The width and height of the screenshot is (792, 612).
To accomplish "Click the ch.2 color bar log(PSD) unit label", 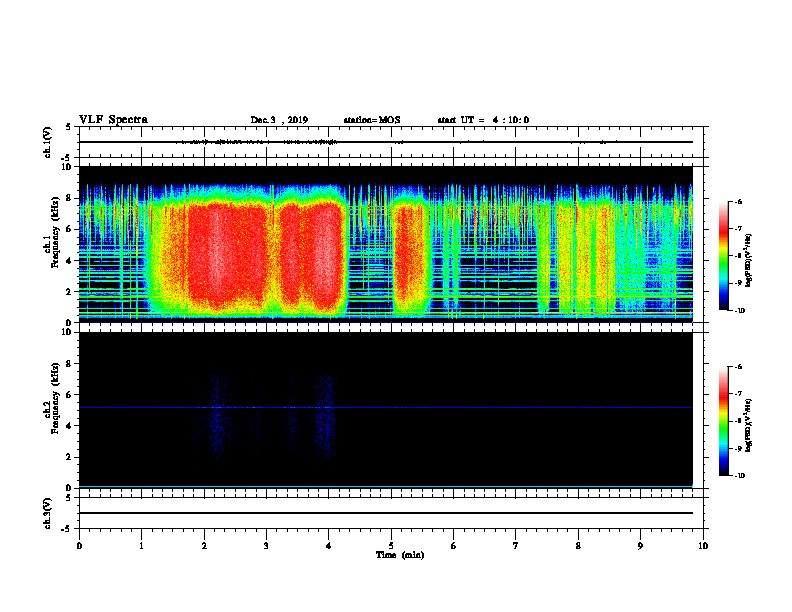I will (x=748, y=426).
